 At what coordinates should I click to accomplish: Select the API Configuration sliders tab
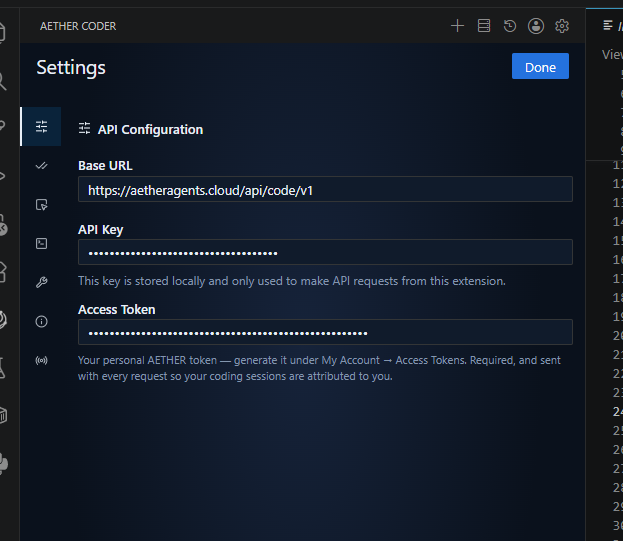pos(41,127)
